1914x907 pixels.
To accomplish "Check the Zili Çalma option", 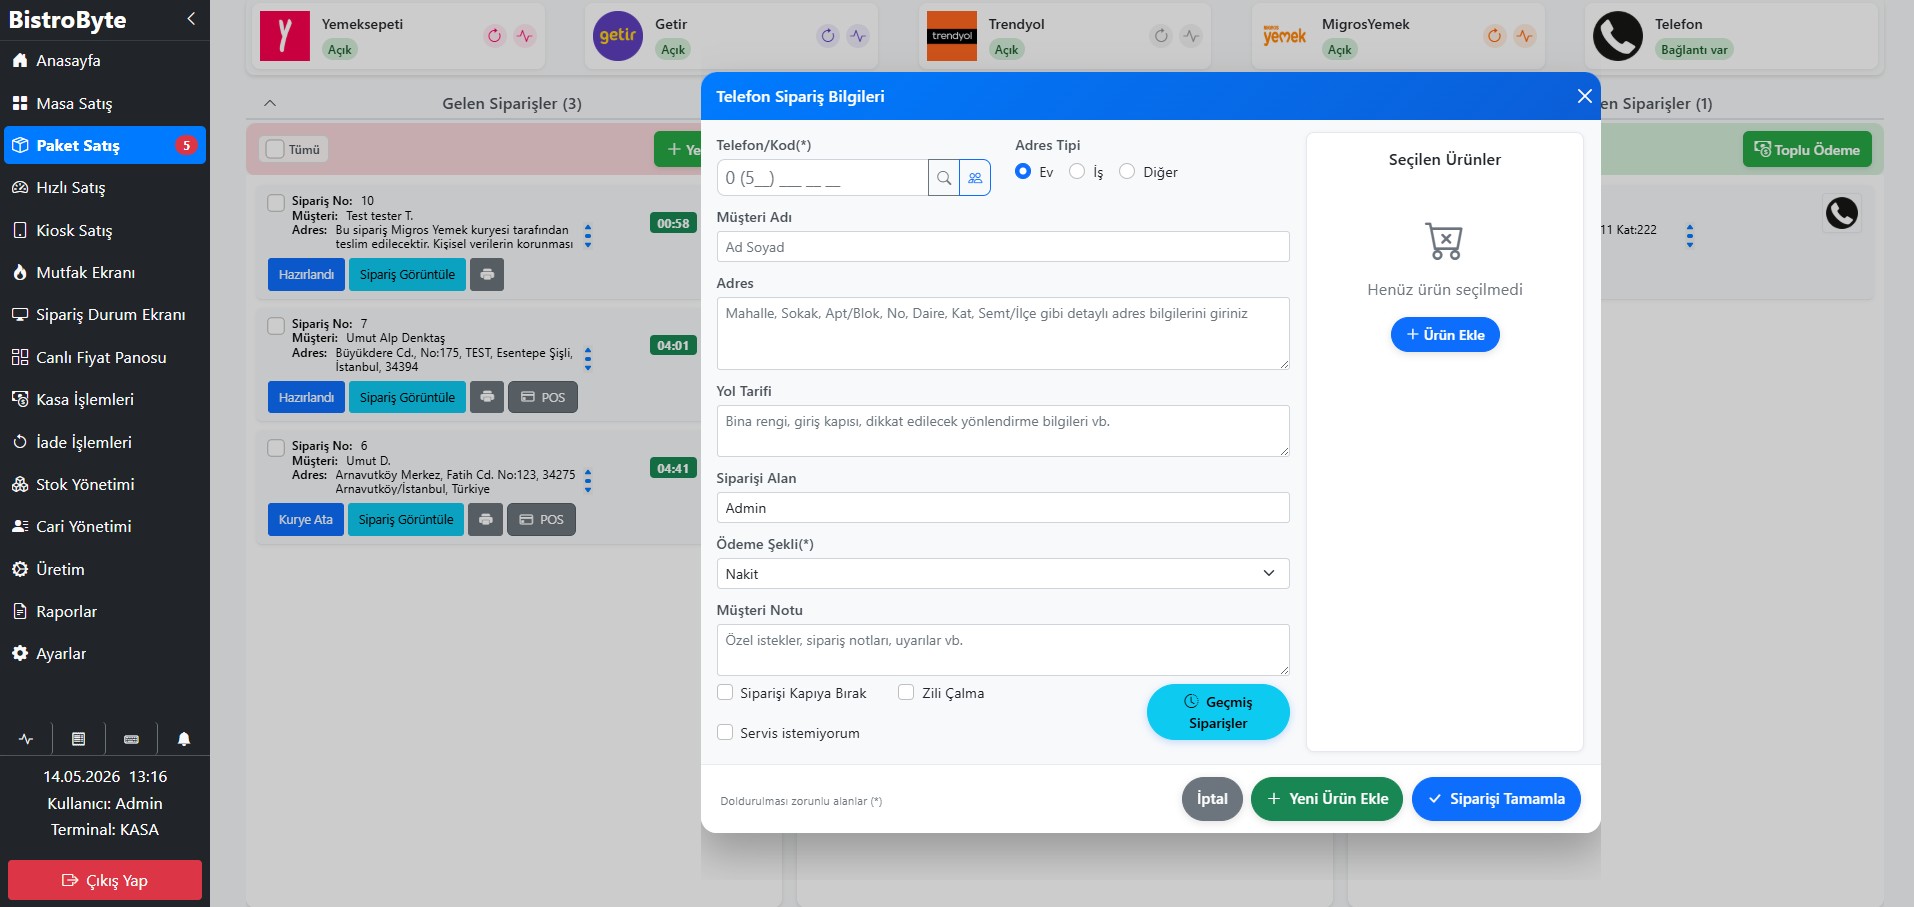I will click(x=906, y=692).
